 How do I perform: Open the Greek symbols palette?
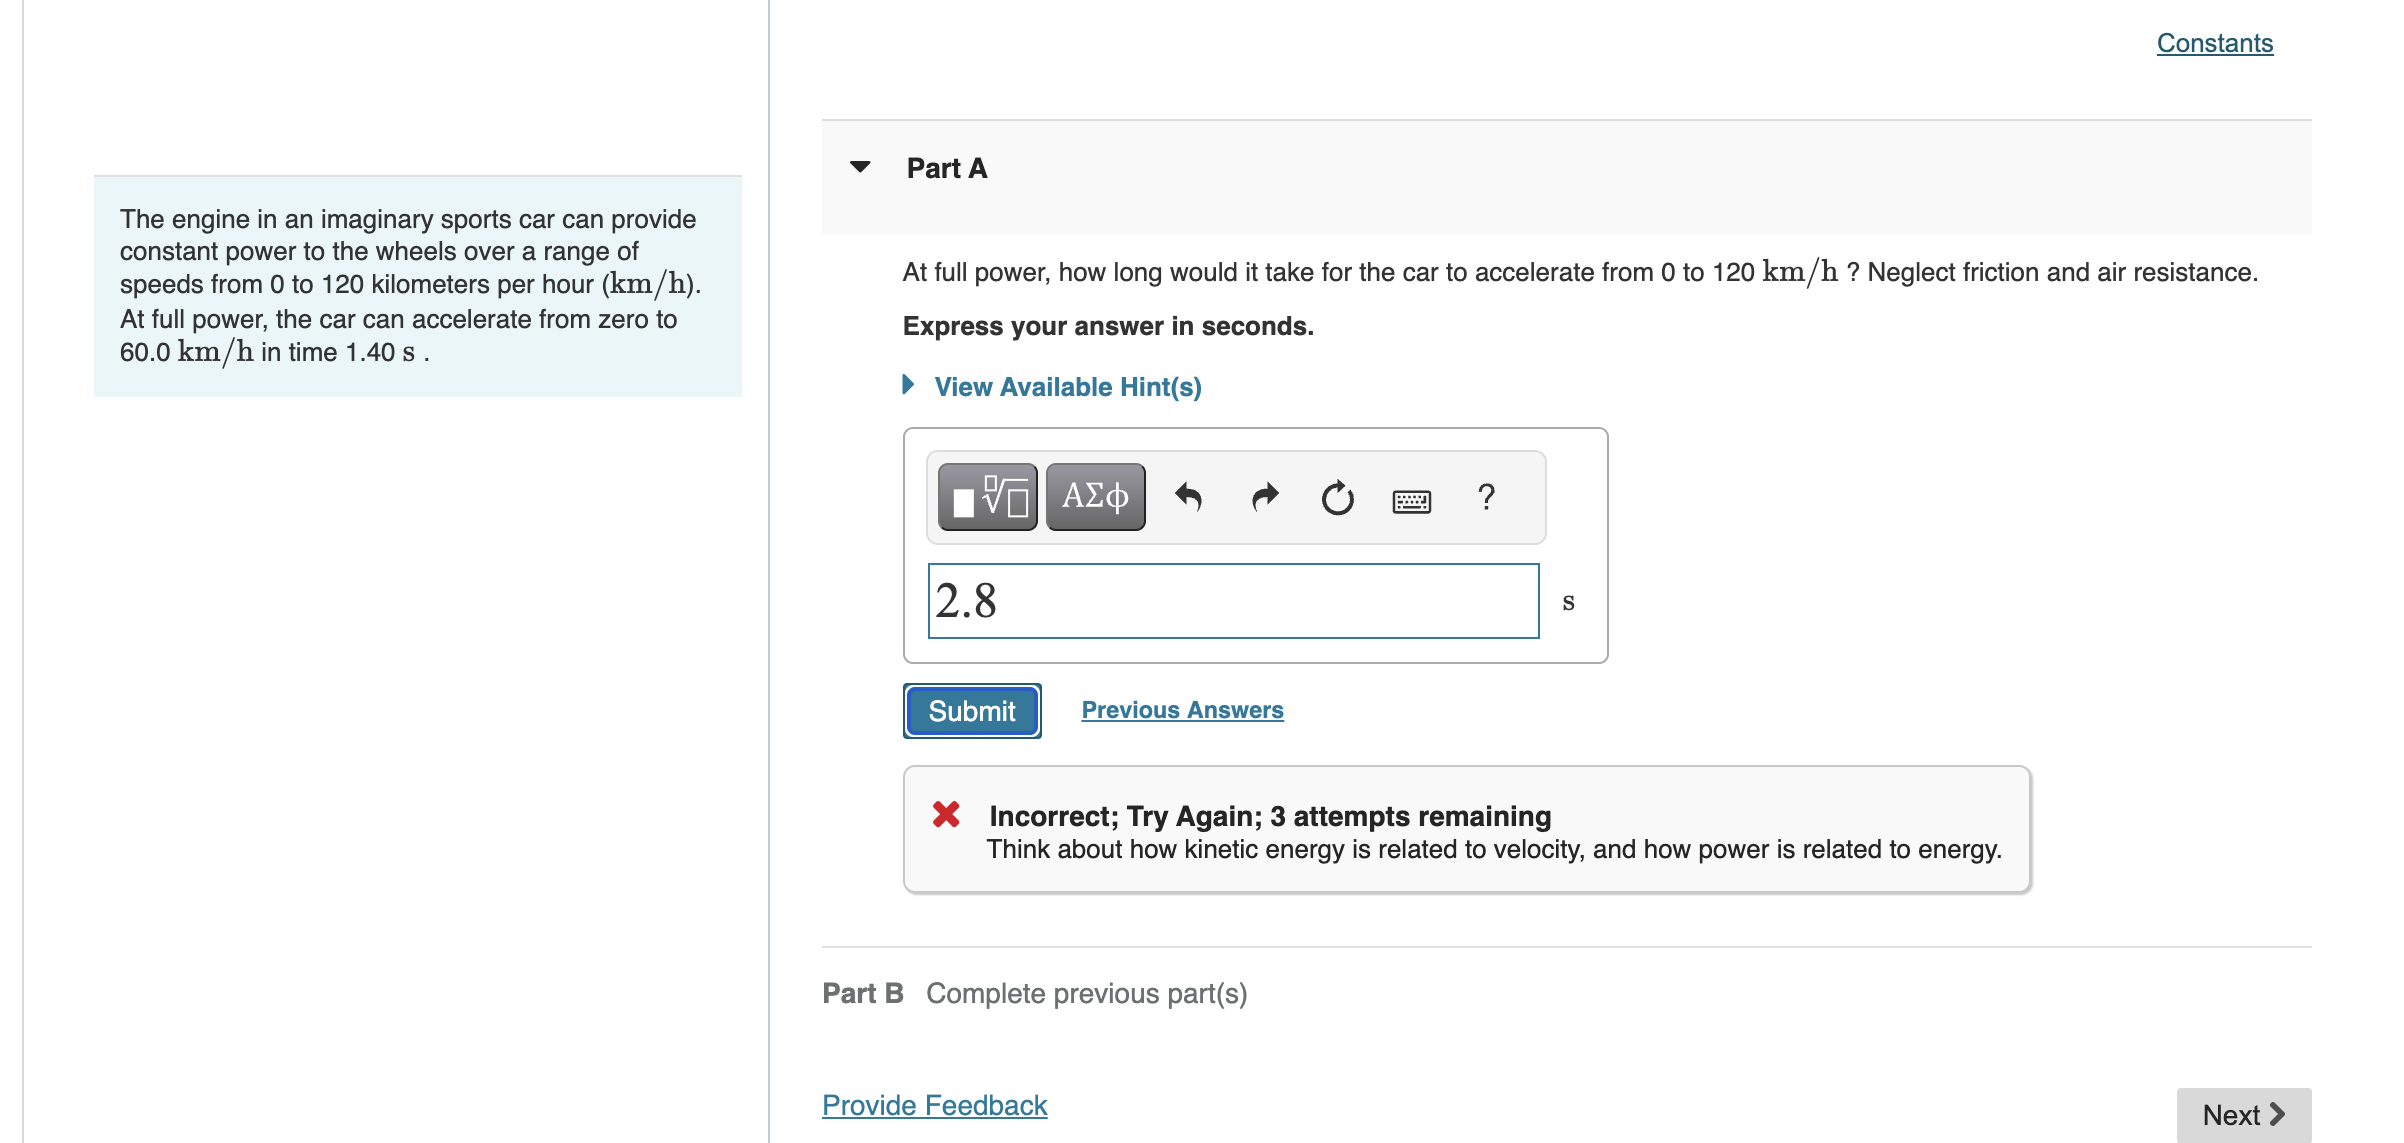(1095, 497)
